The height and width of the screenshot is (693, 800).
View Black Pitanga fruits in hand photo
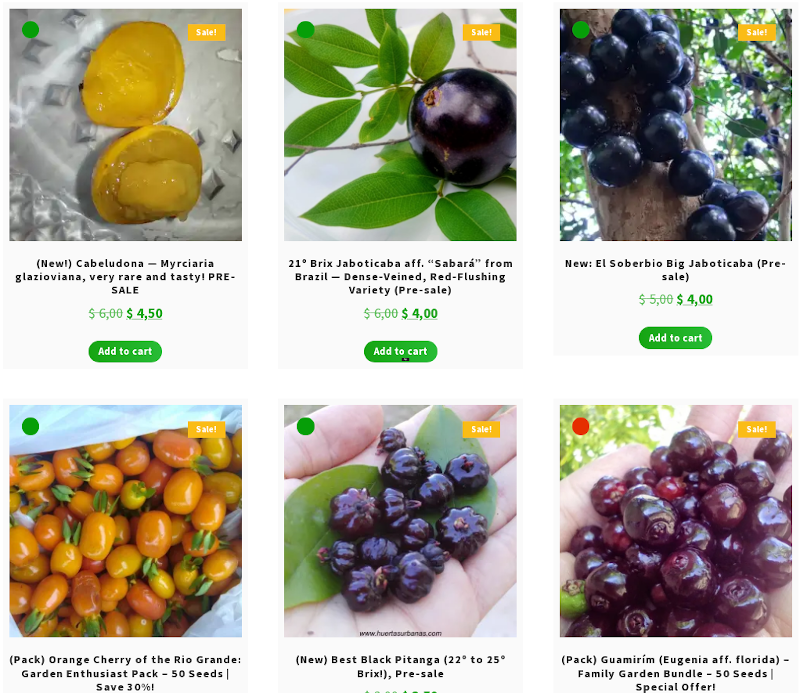[401, 521]
